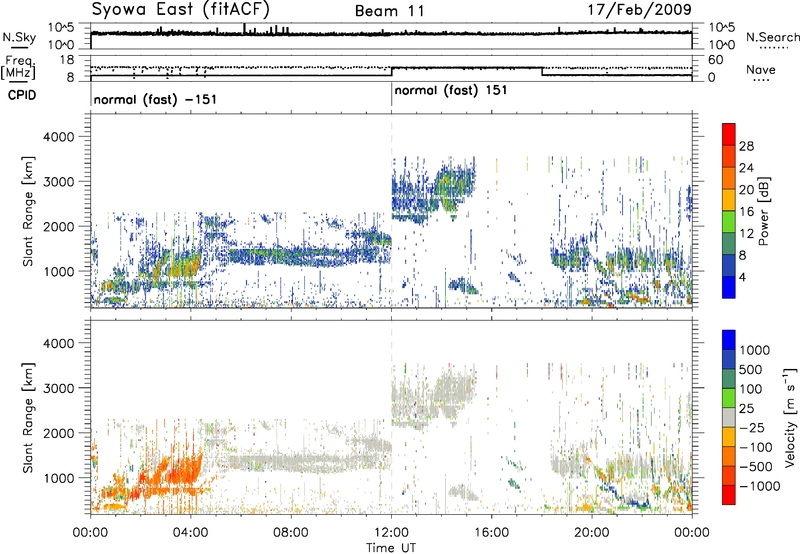Click the "Slant Range [km]" label of velocity panel

[28, 418]
